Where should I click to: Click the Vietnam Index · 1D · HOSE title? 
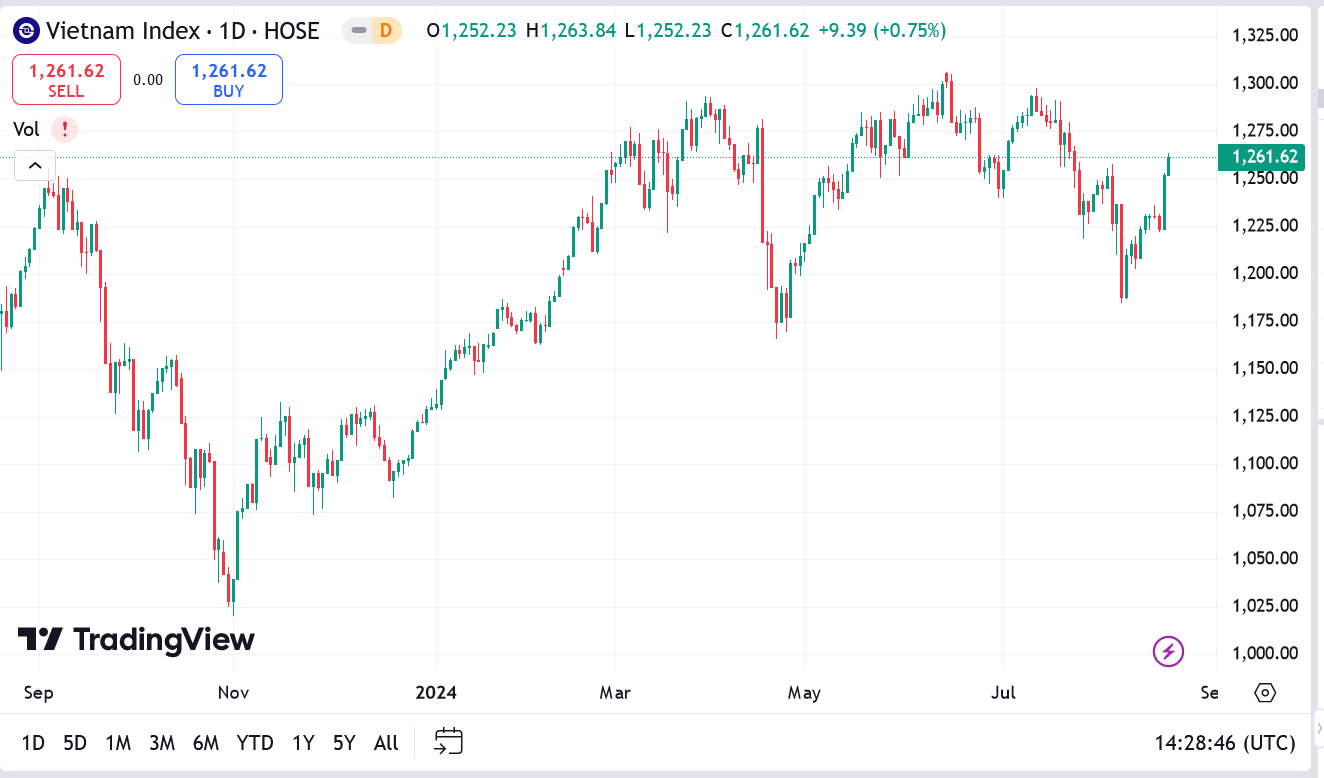coord(182,31)
